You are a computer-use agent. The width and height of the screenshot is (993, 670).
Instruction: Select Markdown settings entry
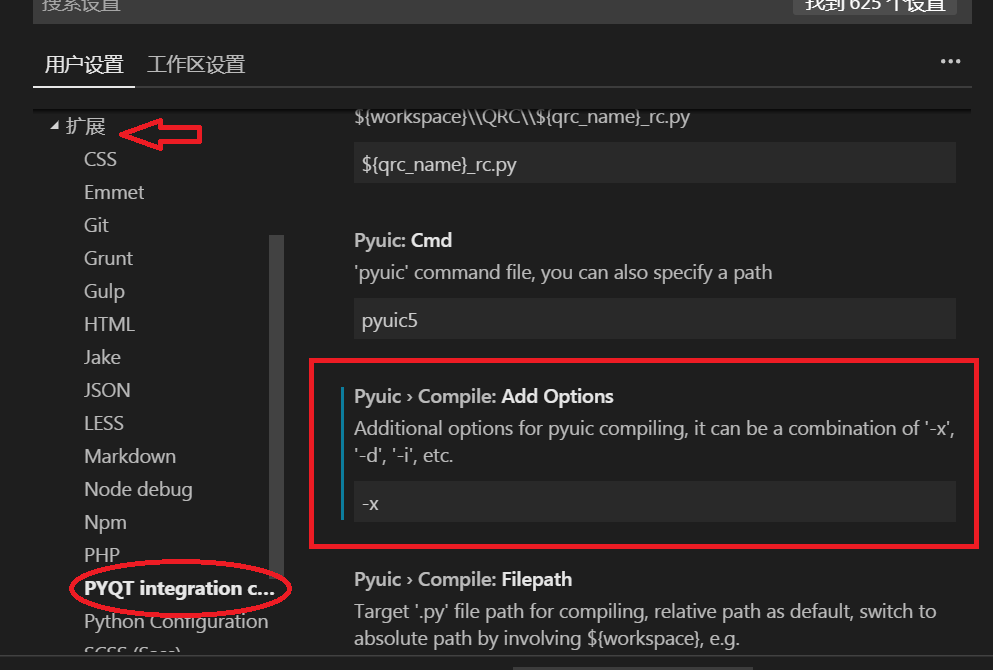[x=130, y=455]
